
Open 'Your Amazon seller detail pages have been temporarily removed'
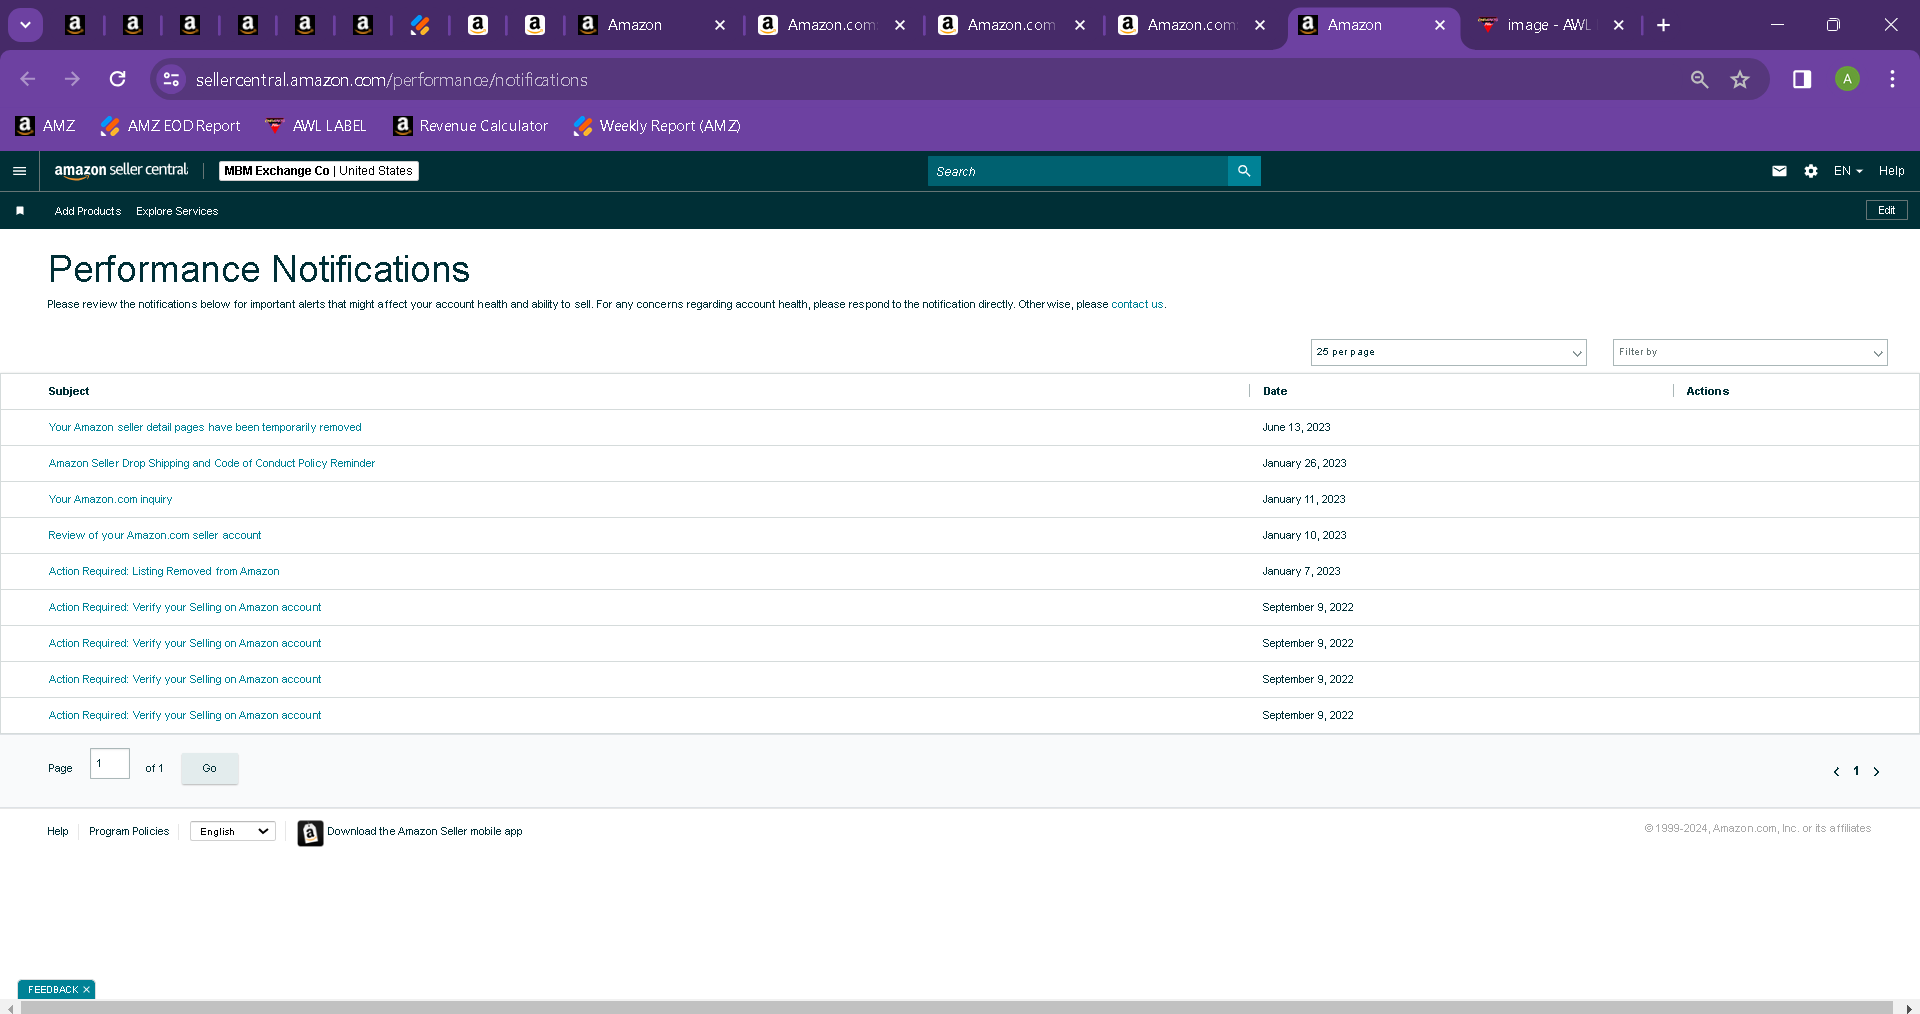point(205,427)
